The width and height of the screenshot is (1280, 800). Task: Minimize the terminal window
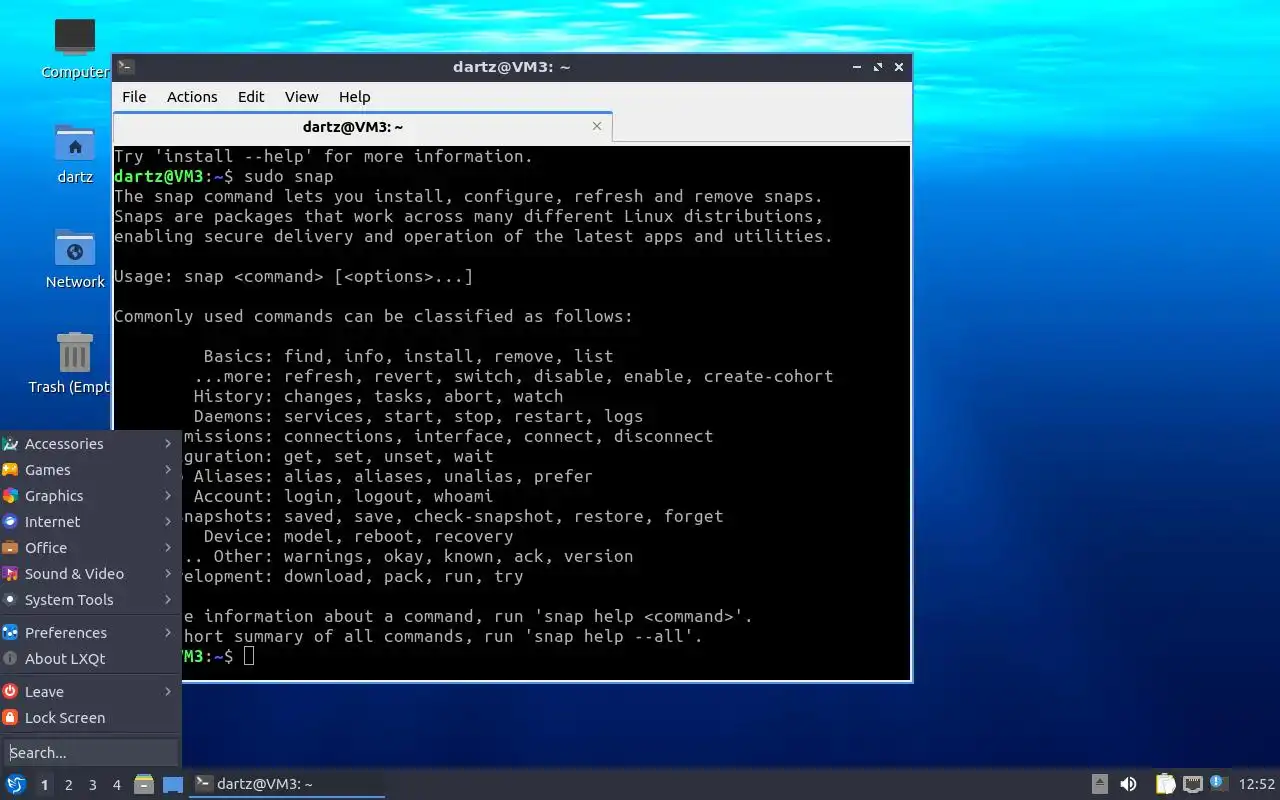(857, 67)
